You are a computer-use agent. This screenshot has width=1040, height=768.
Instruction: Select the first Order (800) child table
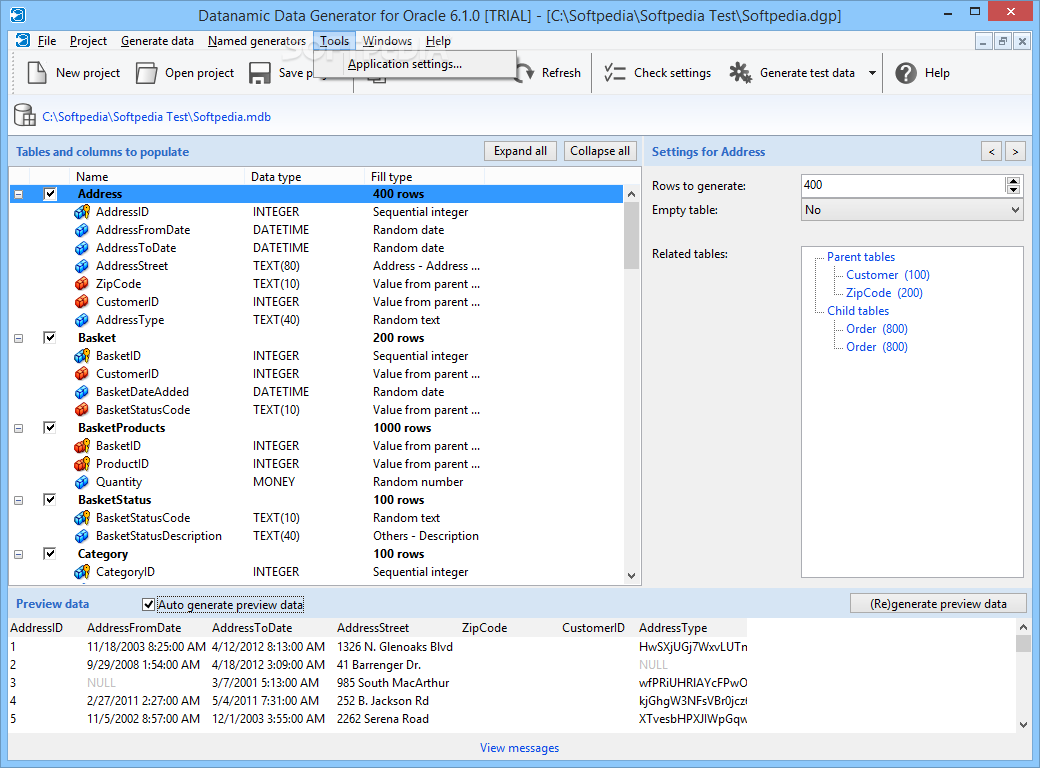pos(876,329)
